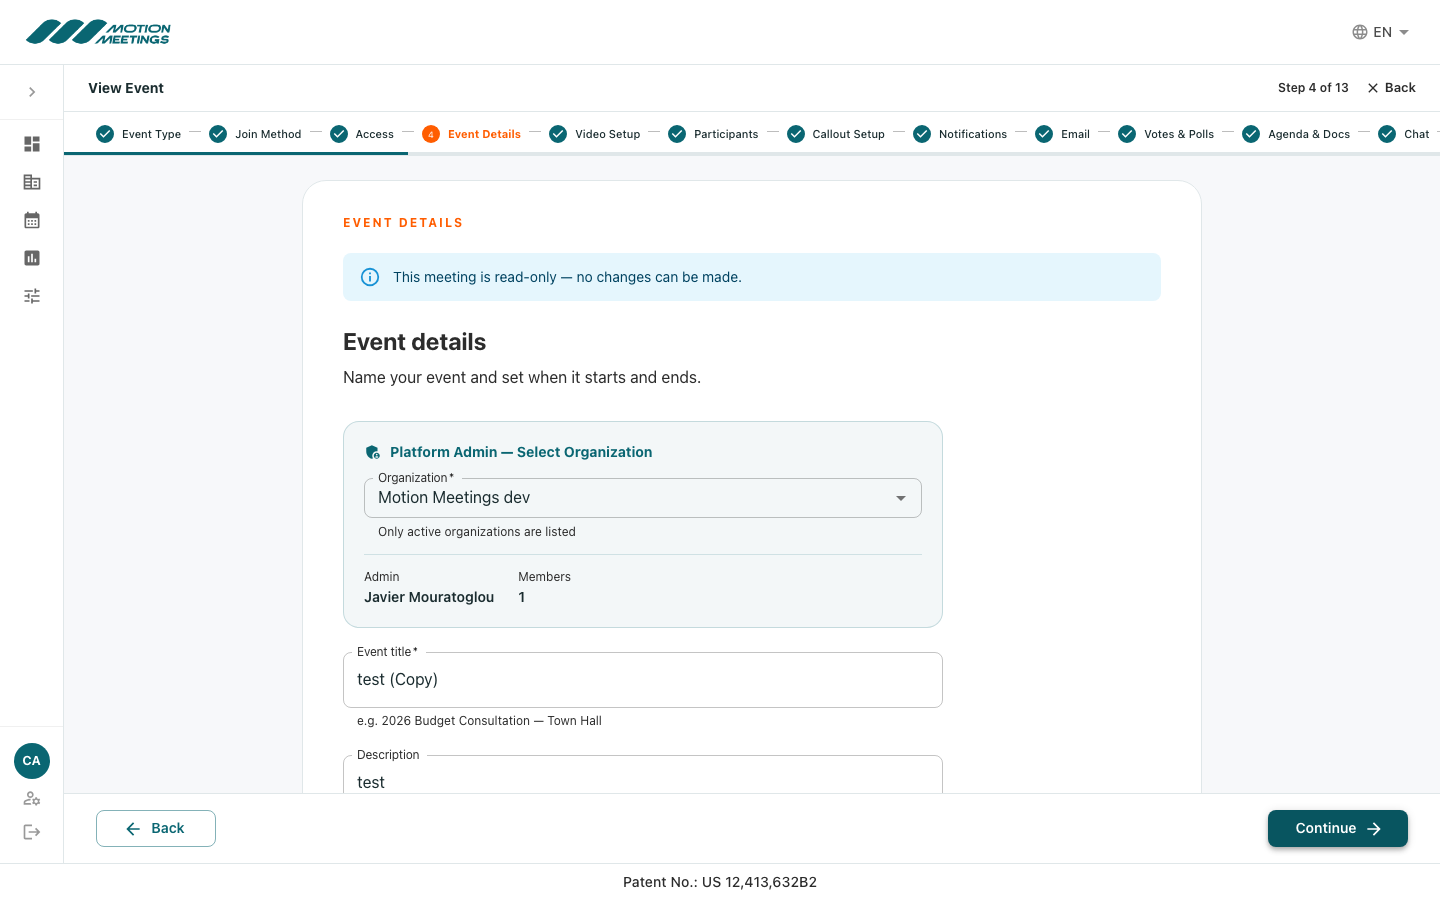Click the Continue button
The height and width of the screenshot is (900, 1440).
pyautogui.click(x=1338, y=828)
